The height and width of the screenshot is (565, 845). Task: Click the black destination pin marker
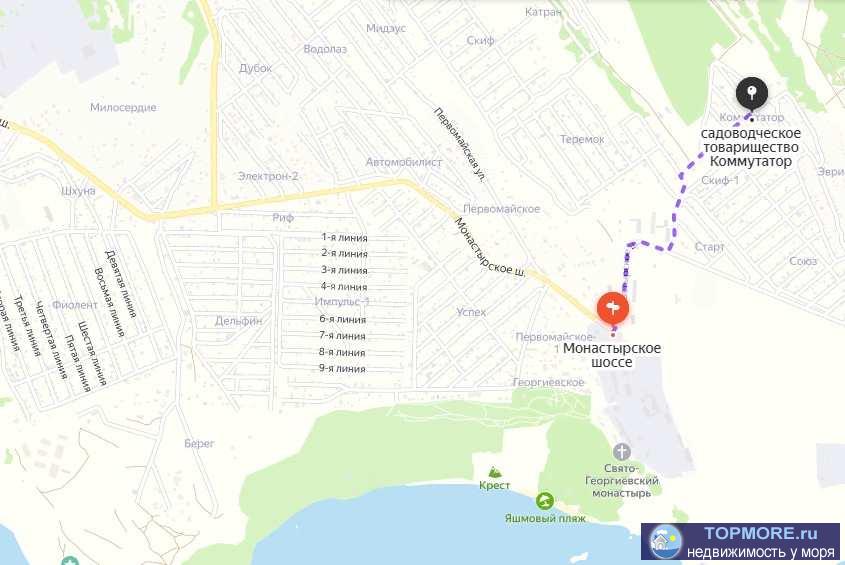752,93
